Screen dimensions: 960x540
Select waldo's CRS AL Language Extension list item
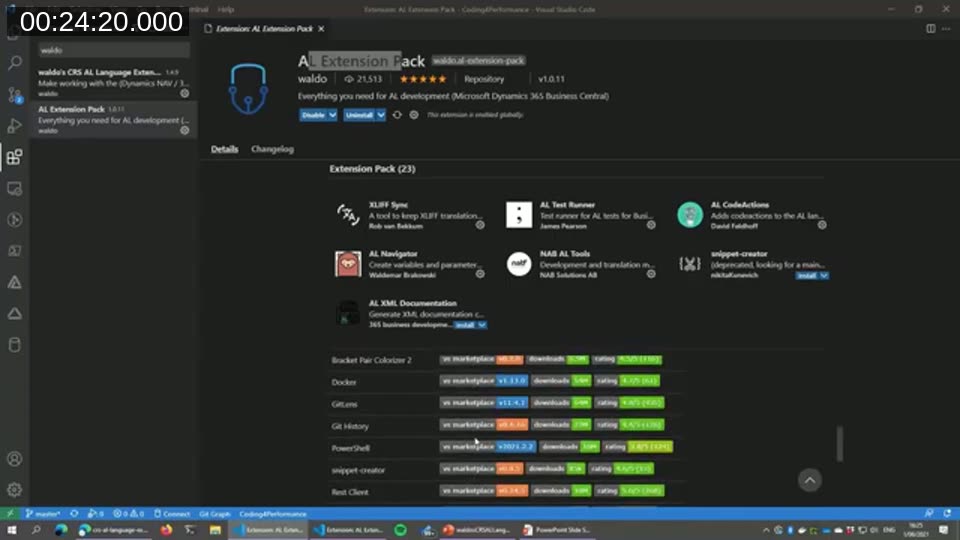coord(114,83)
